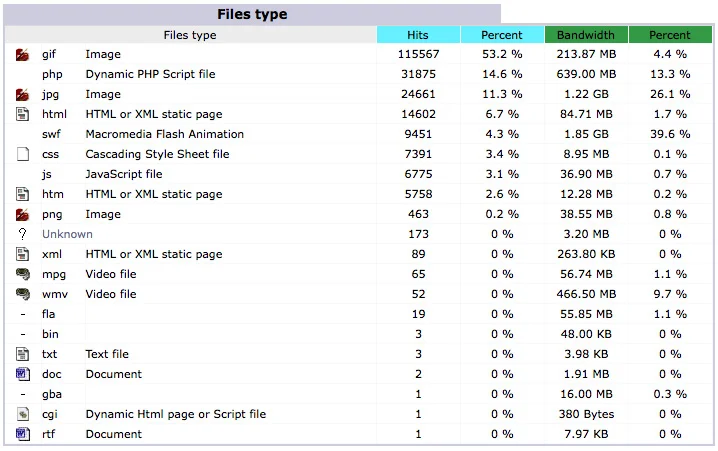718x451 pixels.
Task: Click the jpg image file icon
Action: (x=23, y=95)
